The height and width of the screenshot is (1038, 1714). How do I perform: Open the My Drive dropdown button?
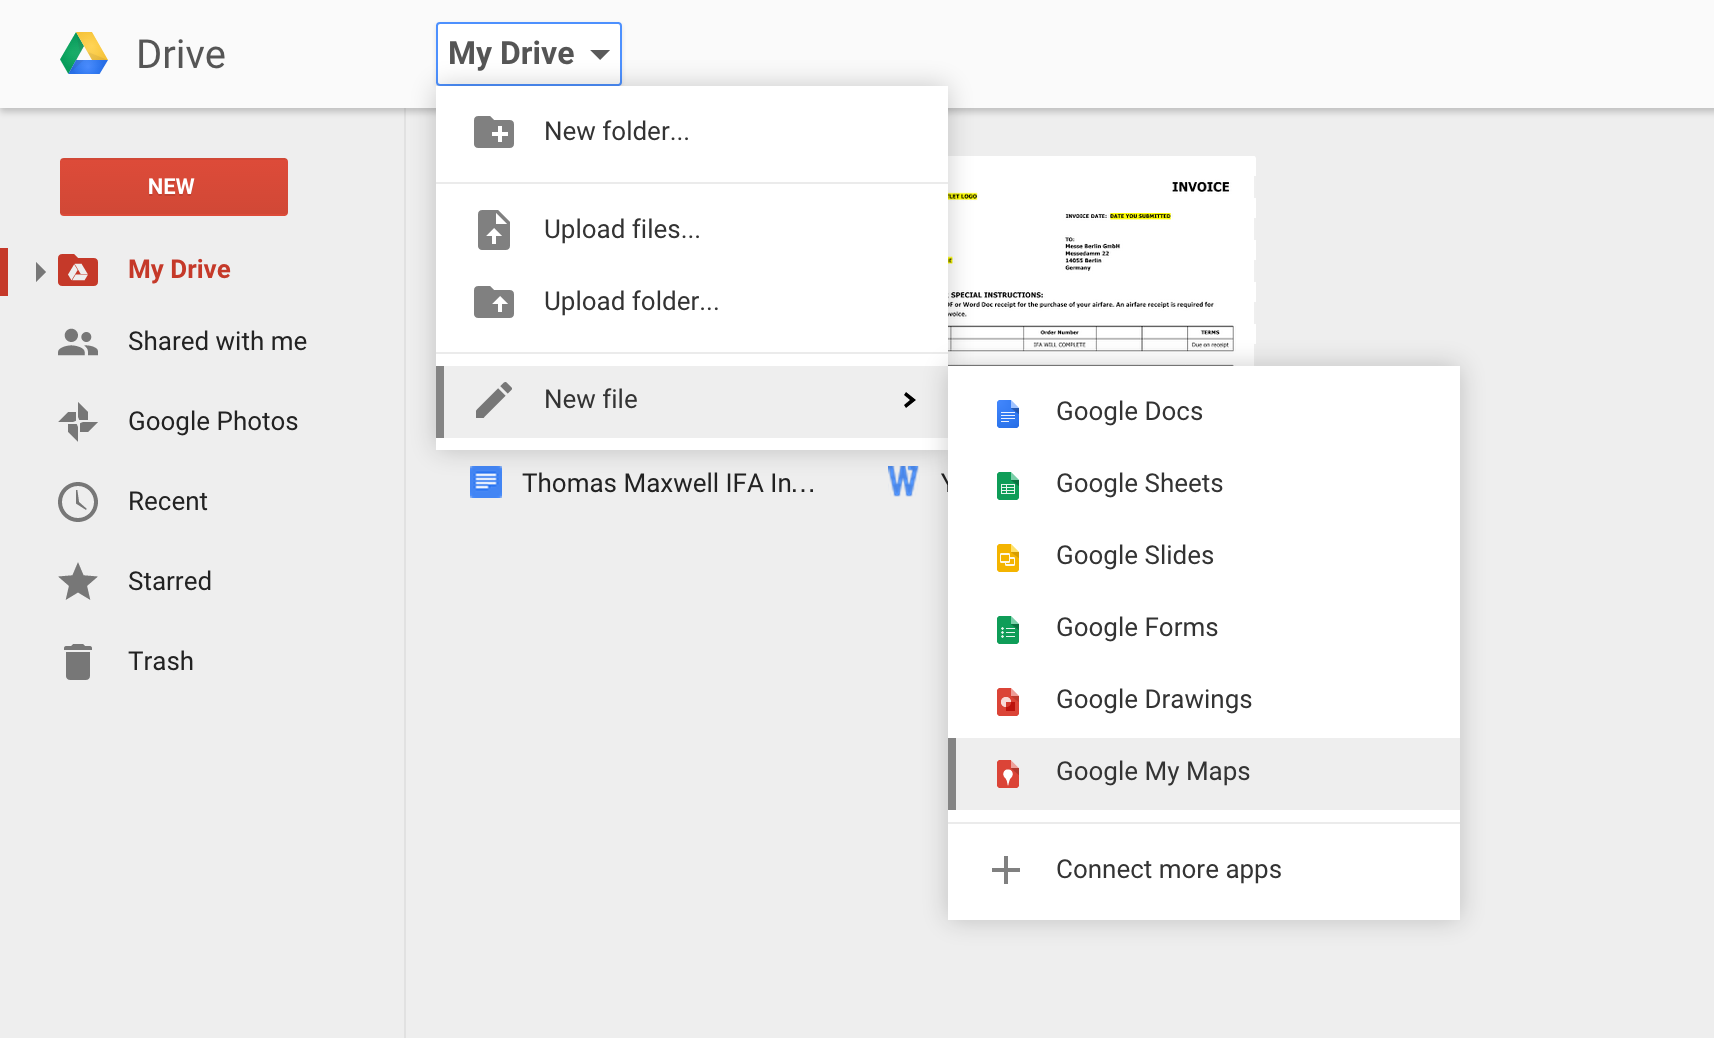(x=528, y=54)
